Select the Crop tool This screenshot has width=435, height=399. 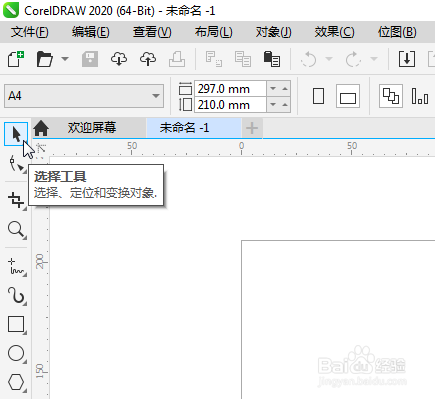pos(16,201)
